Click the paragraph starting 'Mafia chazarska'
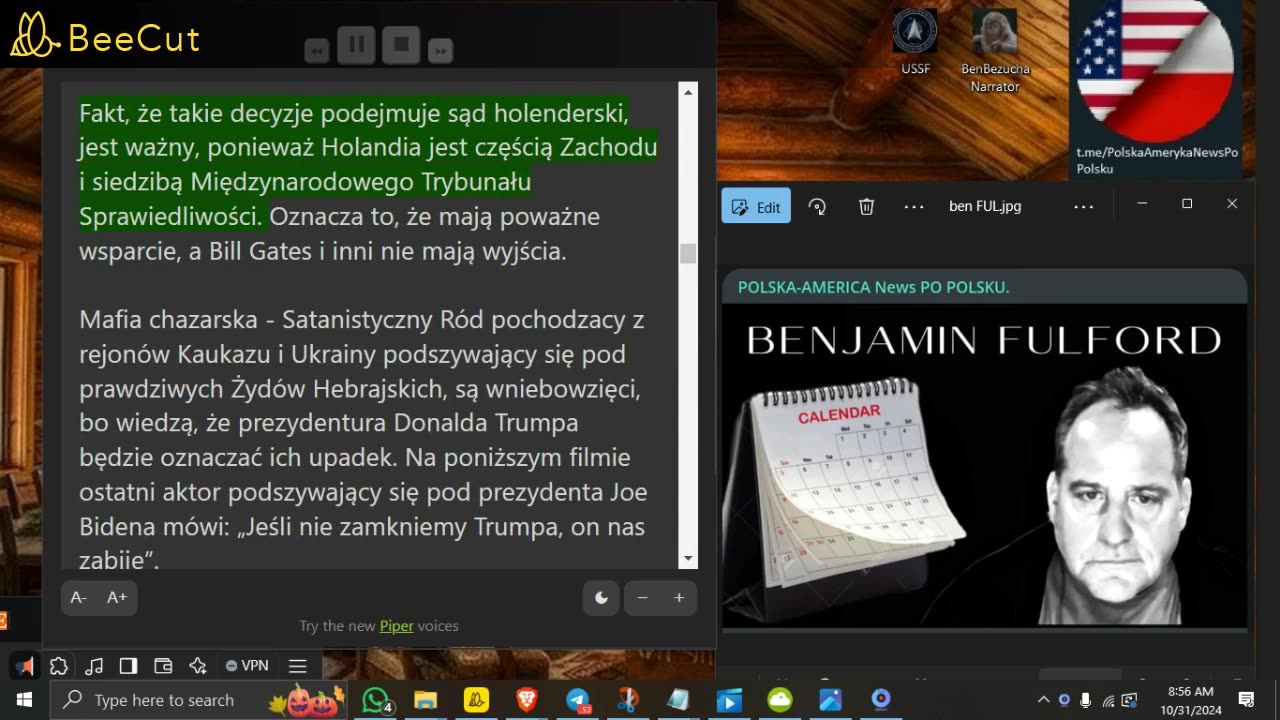The width and height of the screenshot is (1280, 720). [x=364, y=440]
